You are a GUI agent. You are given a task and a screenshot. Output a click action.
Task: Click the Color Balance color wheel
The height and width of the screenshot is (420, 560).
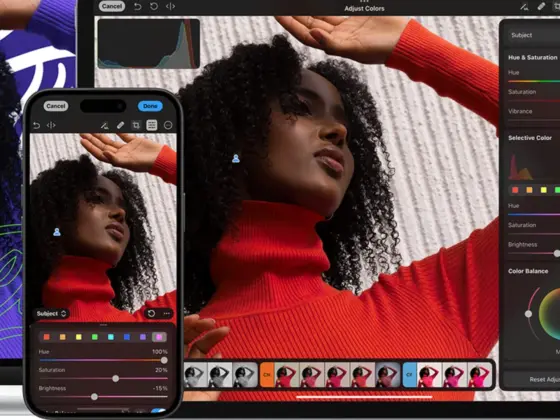pos(550,314)
